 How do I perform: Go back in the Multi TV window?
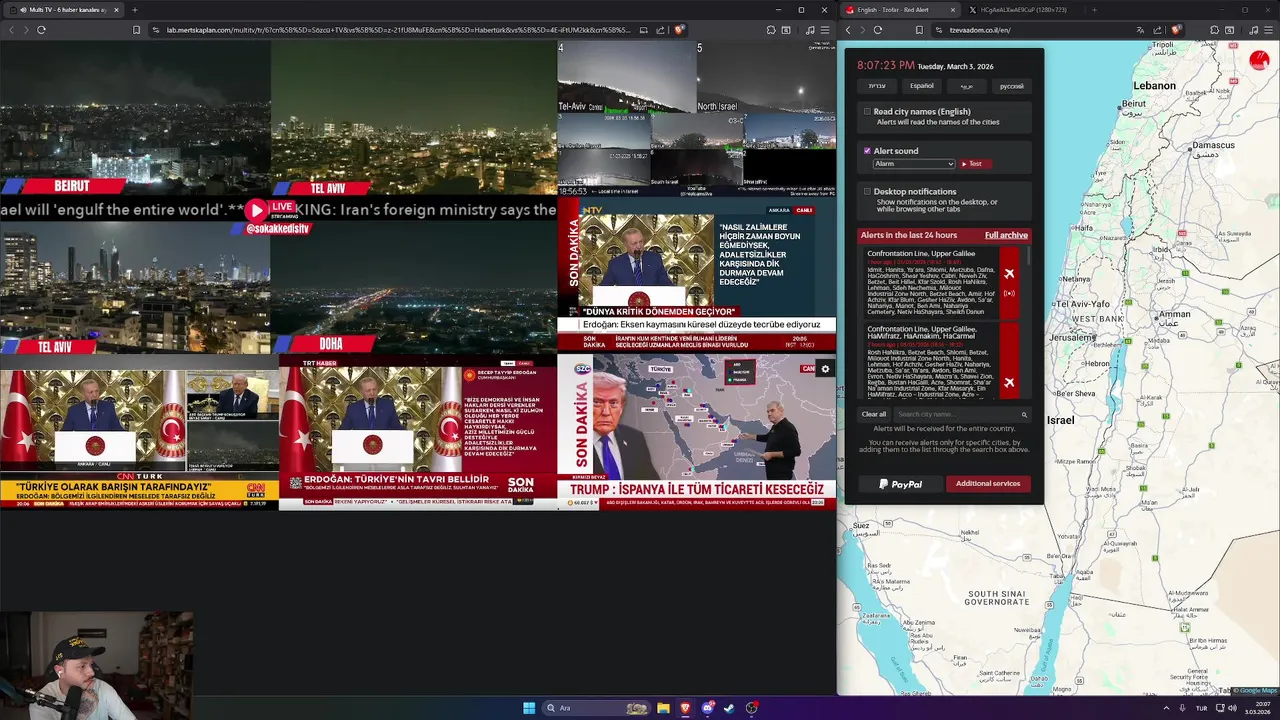pos(11,30)
